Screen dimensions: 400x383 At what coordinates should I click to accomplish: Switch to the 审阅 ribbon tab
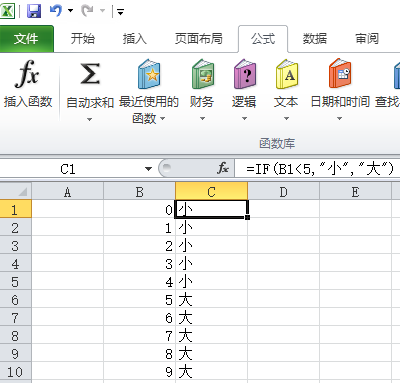(x=367, y=39)
